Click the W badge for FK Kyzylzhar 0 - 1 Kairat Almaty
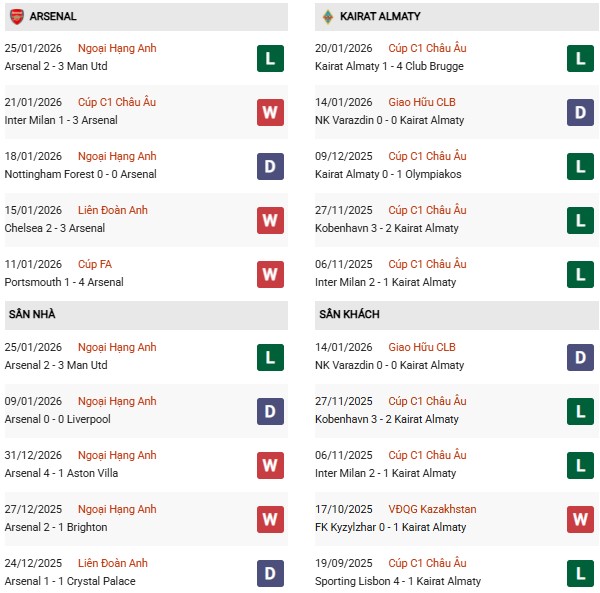The height and width of the screenshot is (593, 600). click(580, 519)
